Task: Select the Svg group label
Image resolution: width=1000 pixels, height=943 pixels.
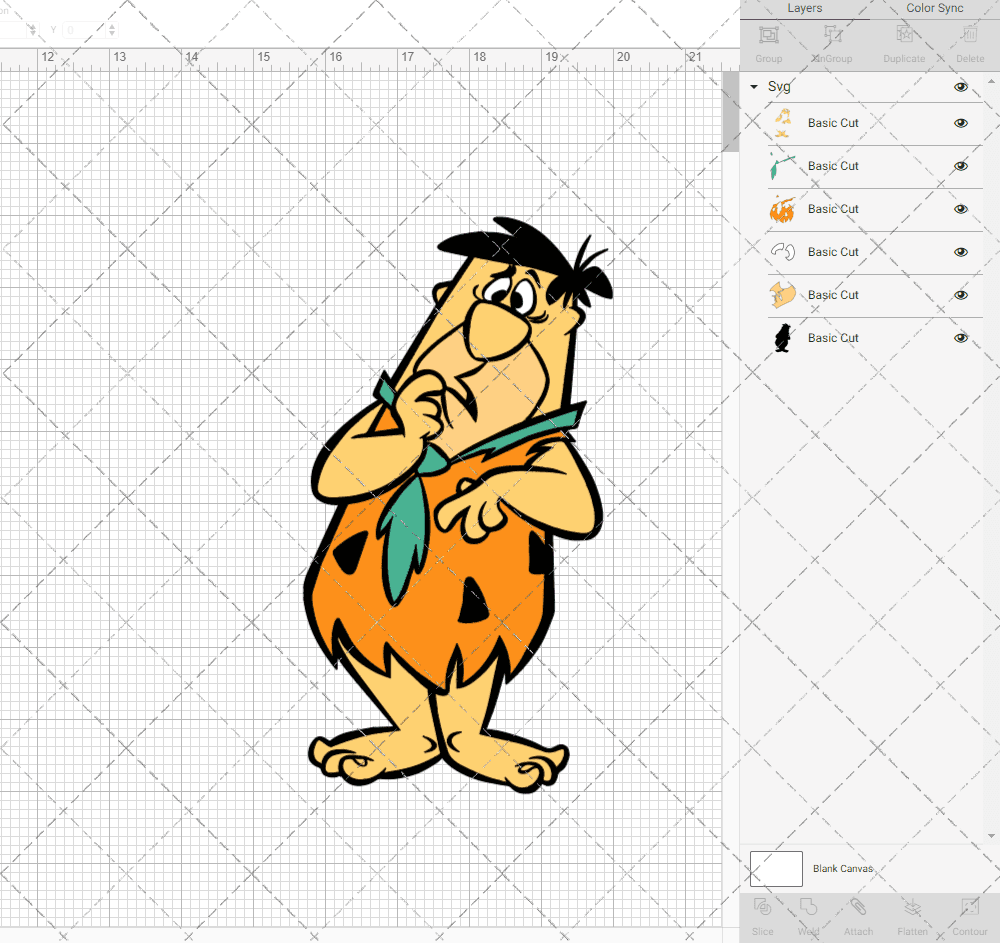Action: (779, 87)
